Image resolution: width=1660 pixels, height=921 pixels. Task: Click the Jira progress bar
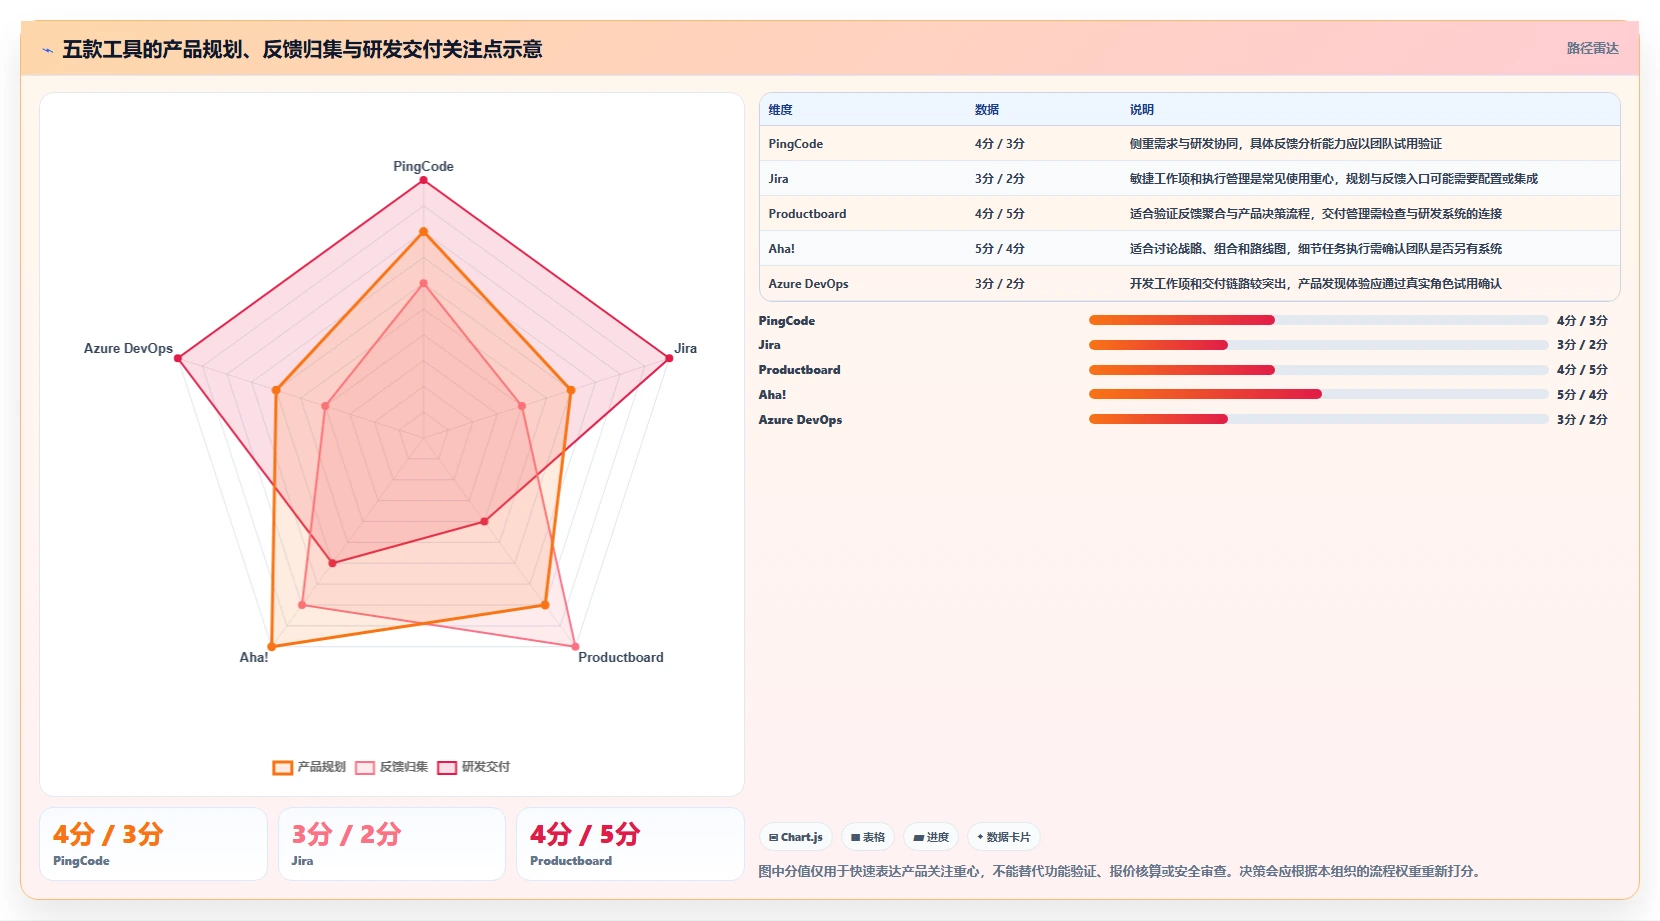pos(1318,345)
